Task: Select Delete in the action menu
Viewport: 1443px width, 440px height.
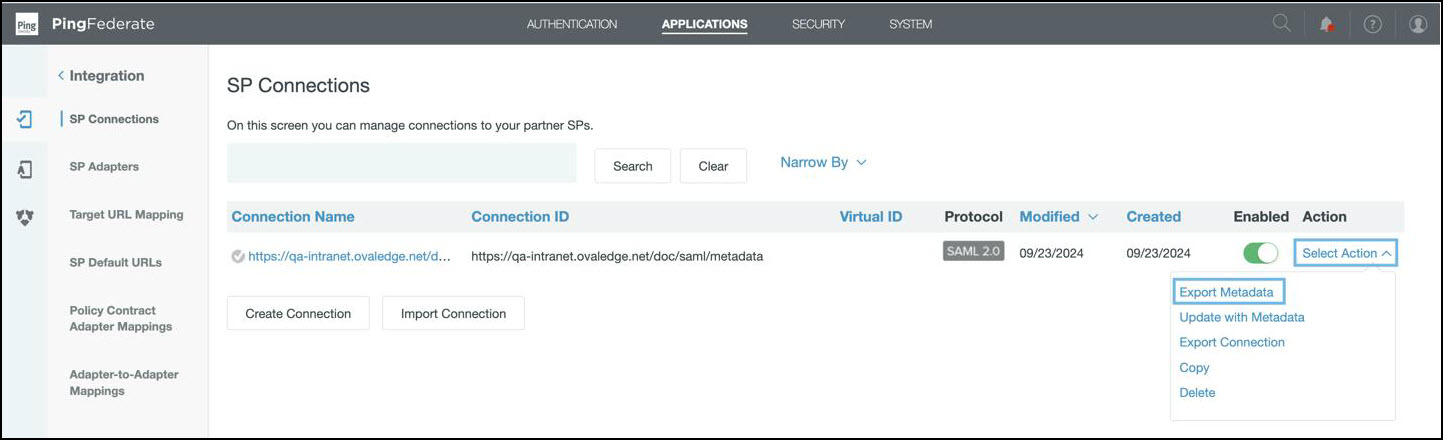Action: pyautogui.click(x=1197, y=392)
